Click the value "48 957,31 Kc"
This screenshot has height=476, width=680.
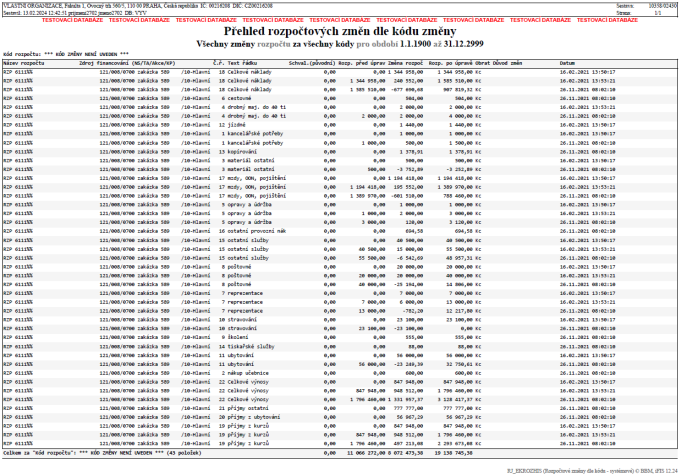coord(464,258)
